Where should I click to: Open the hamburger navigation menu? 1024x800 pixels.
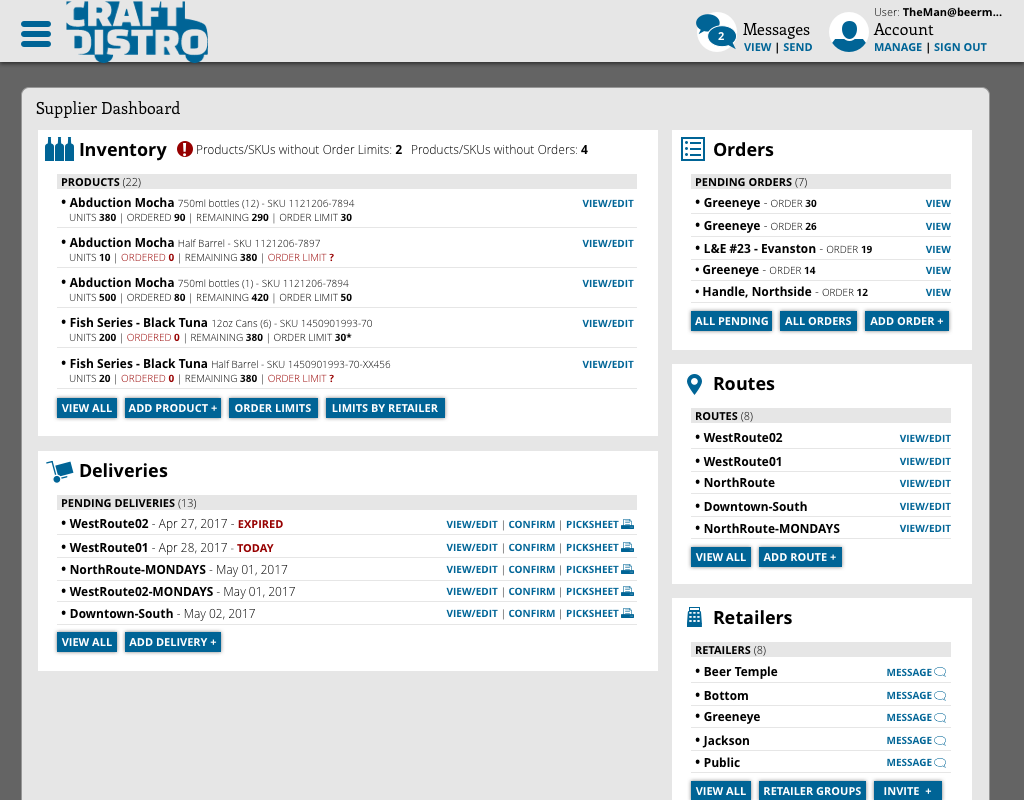(x=36, y=31)
